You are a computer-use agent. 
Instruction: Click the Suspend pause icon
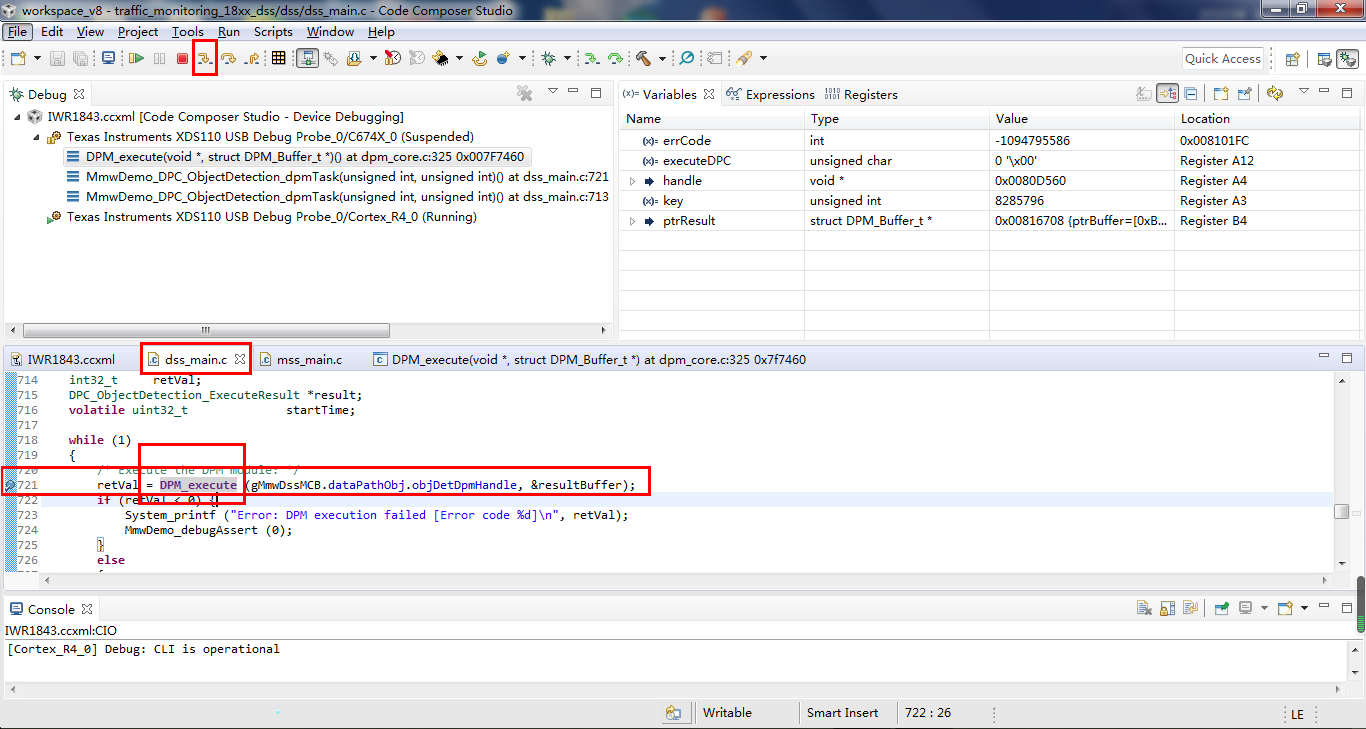coord(159,58)
